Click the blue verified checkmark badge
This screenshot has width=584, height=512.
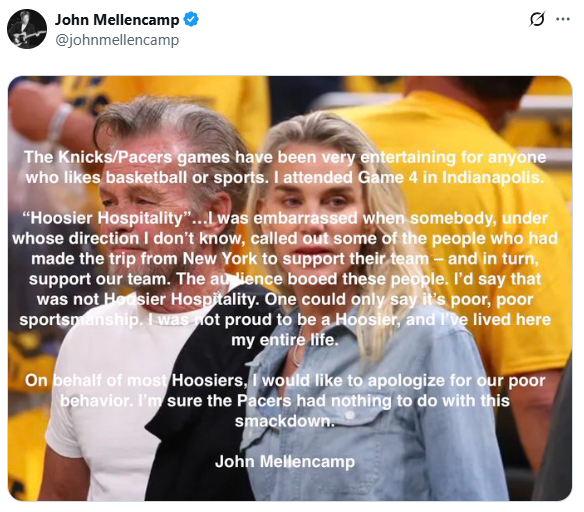pos(191,19)
